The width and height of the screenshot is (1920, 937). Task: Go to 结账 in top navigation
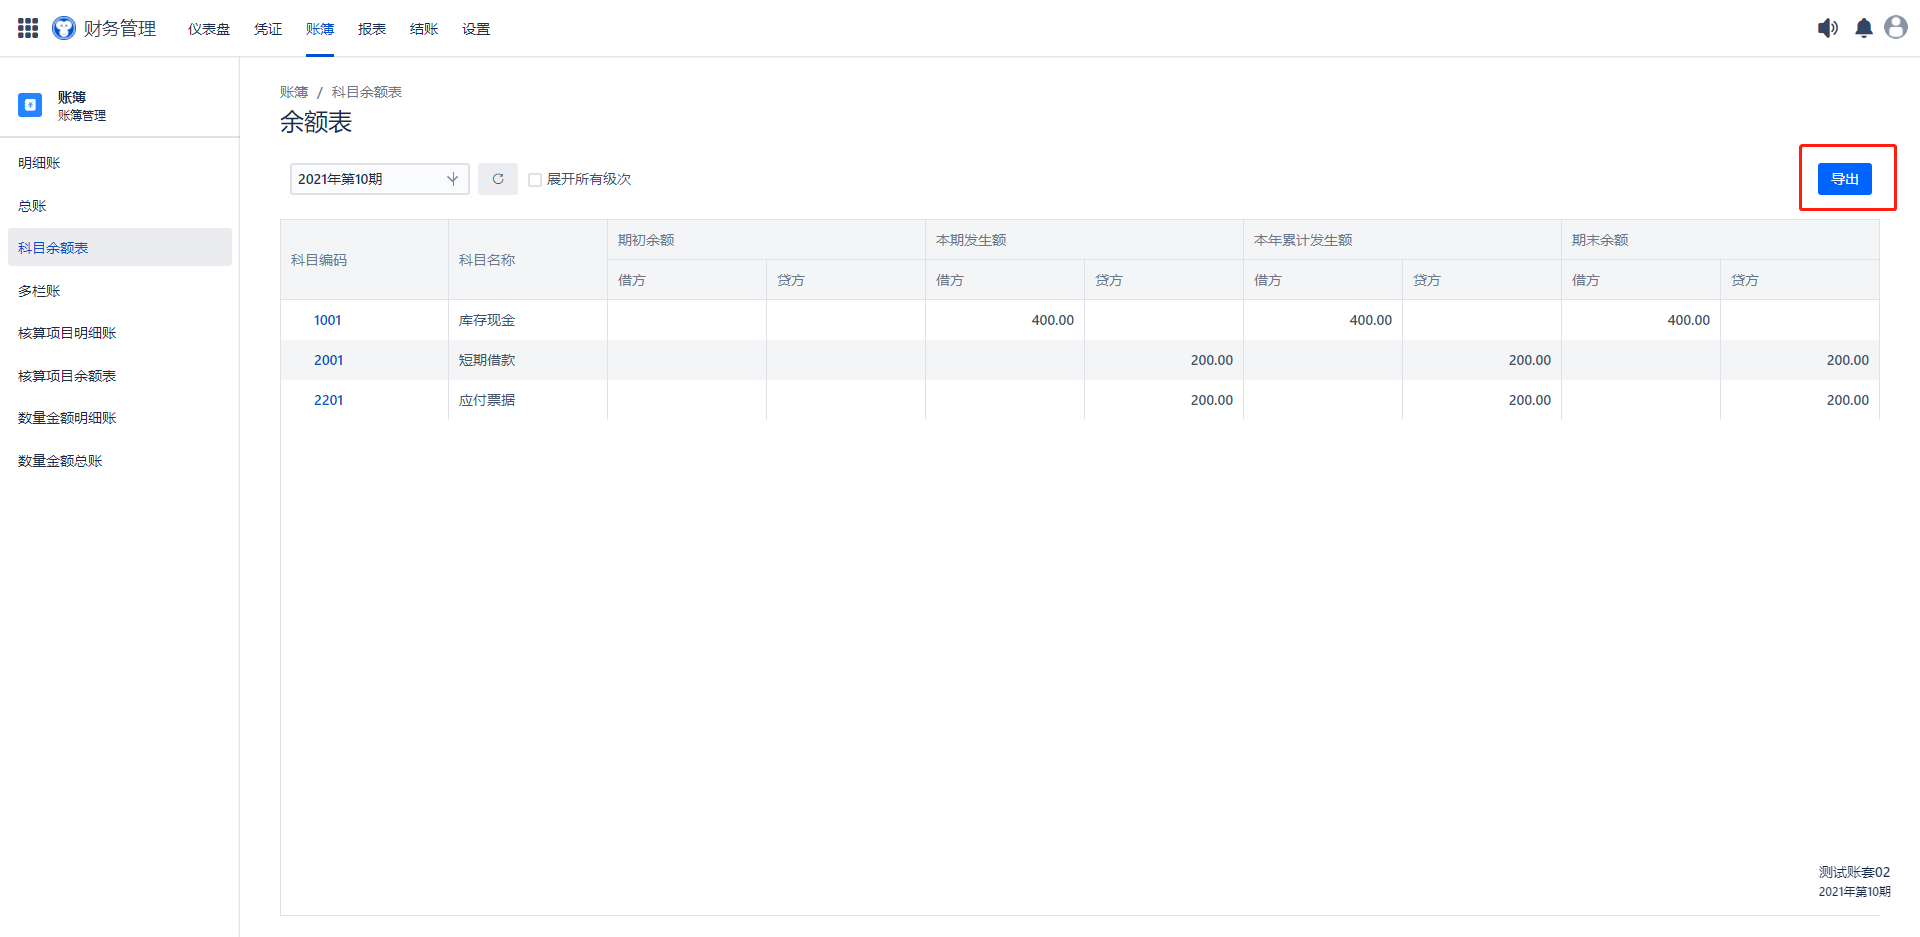point(424,29)
